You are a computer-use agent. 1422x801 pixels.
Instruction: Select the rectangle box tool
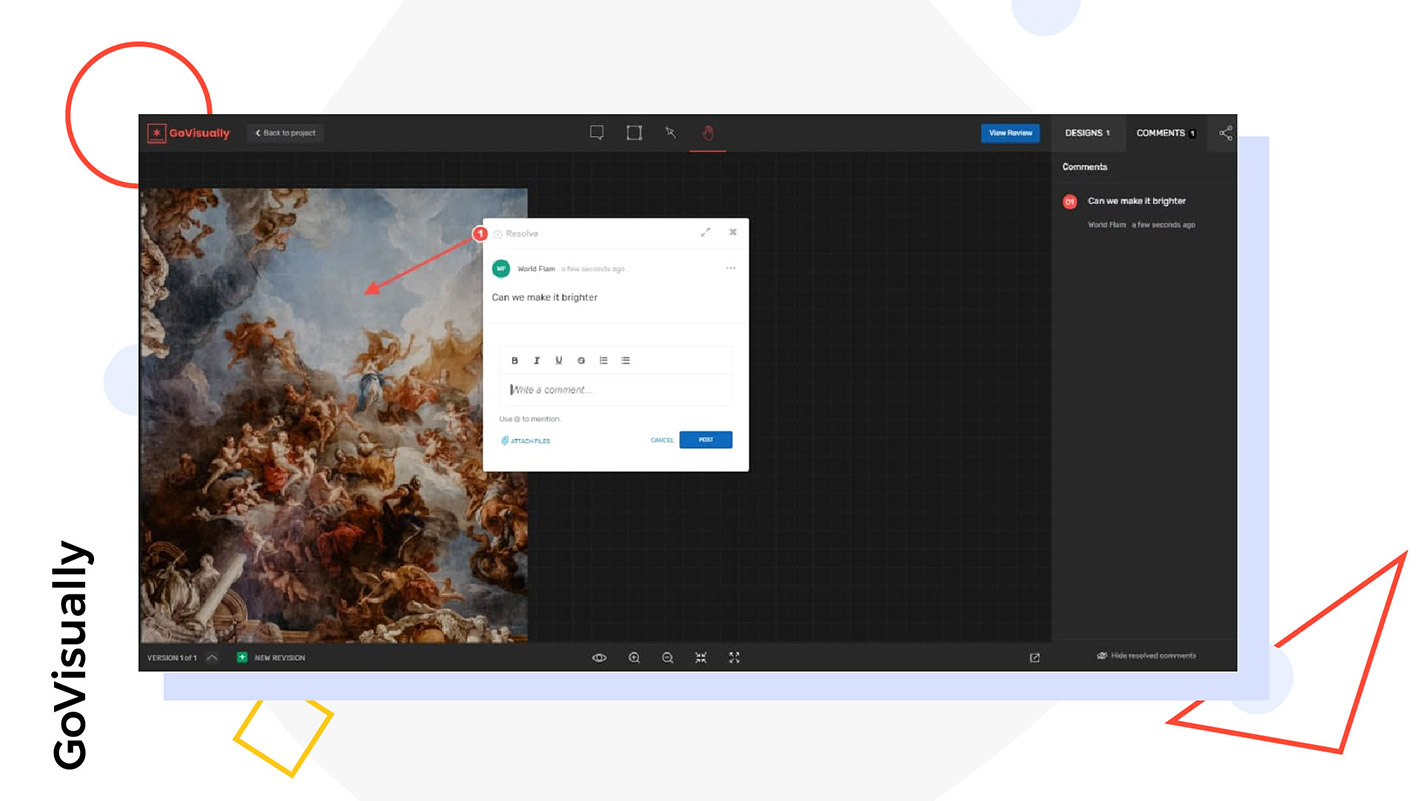coord(634,133)
